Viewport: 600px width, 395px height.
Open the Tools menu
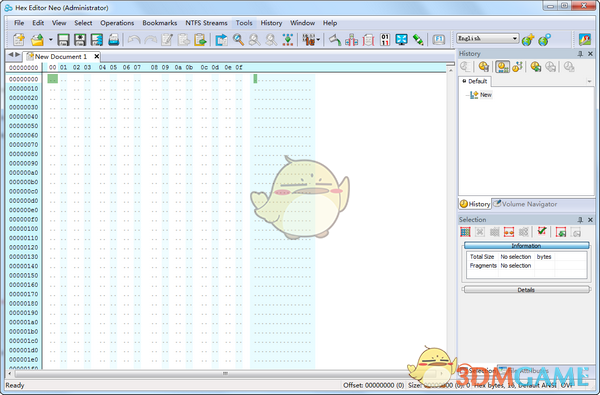(244, 23)
